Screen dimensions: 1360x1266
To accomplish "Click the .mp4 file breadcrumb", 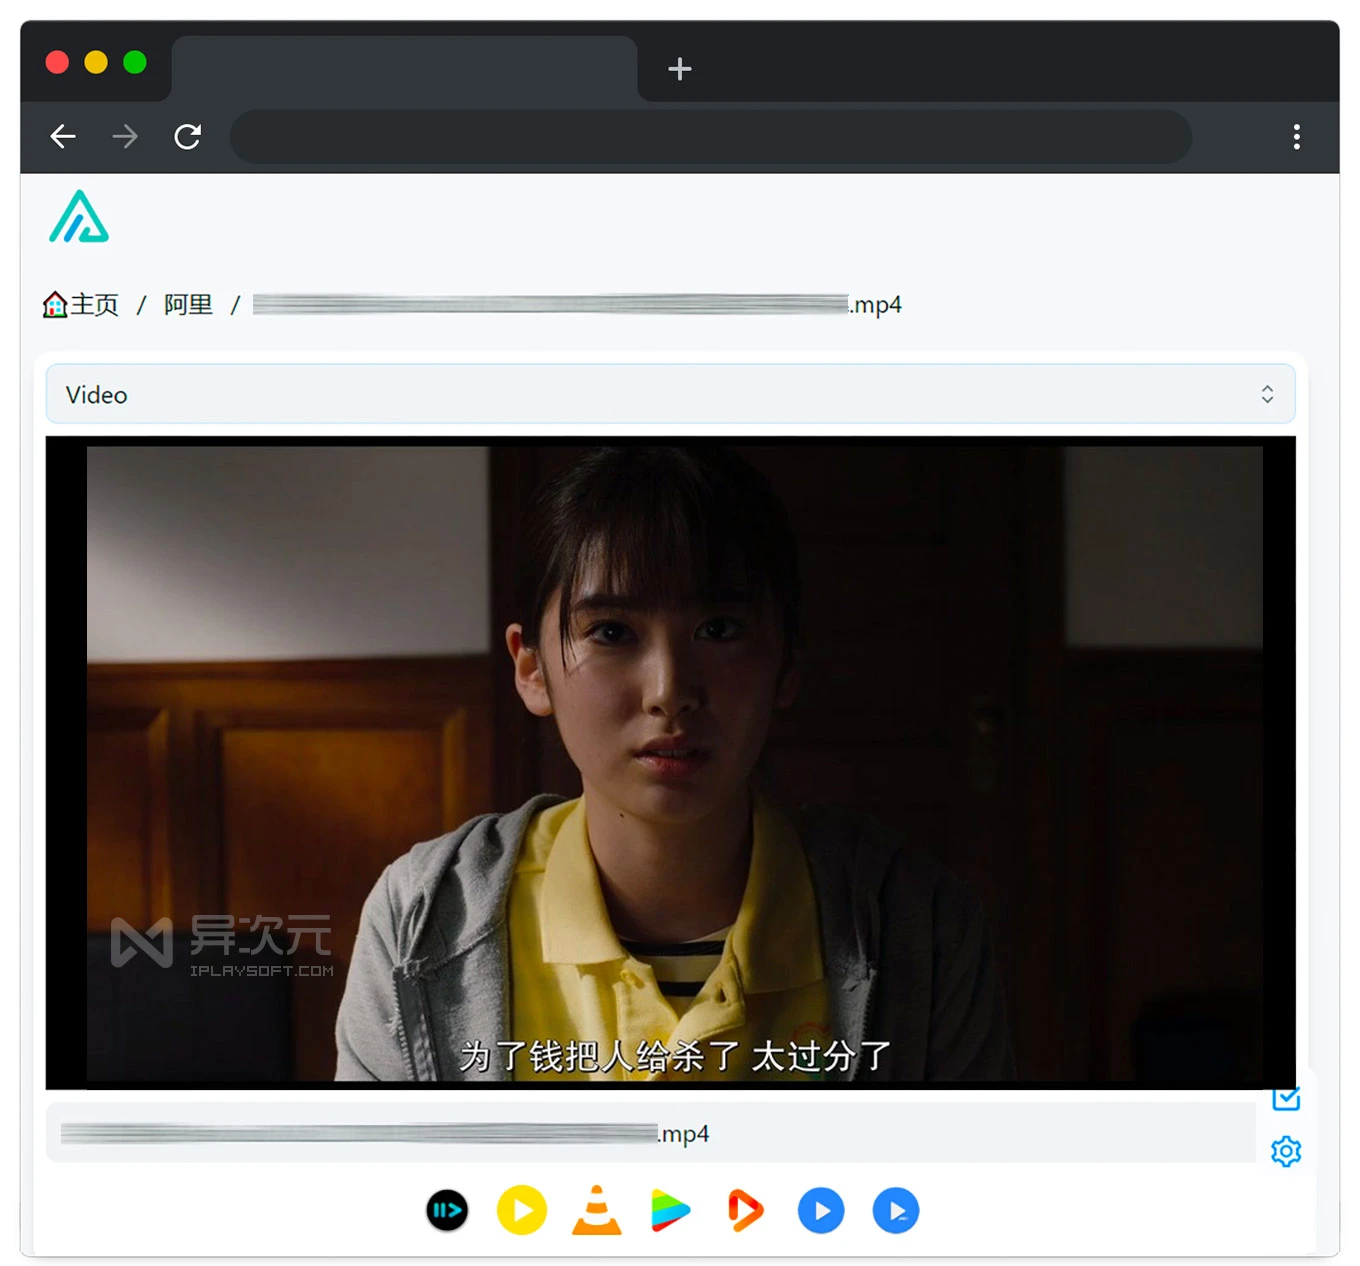I will pos(577,304).
